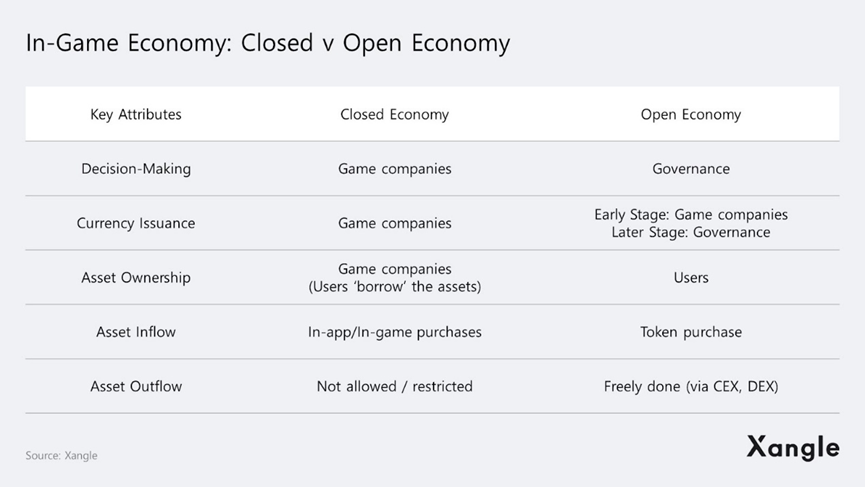865x487 pixels.
Task: Click the 'Source: Xangle' footer text
Action: (x=62, y=456)
